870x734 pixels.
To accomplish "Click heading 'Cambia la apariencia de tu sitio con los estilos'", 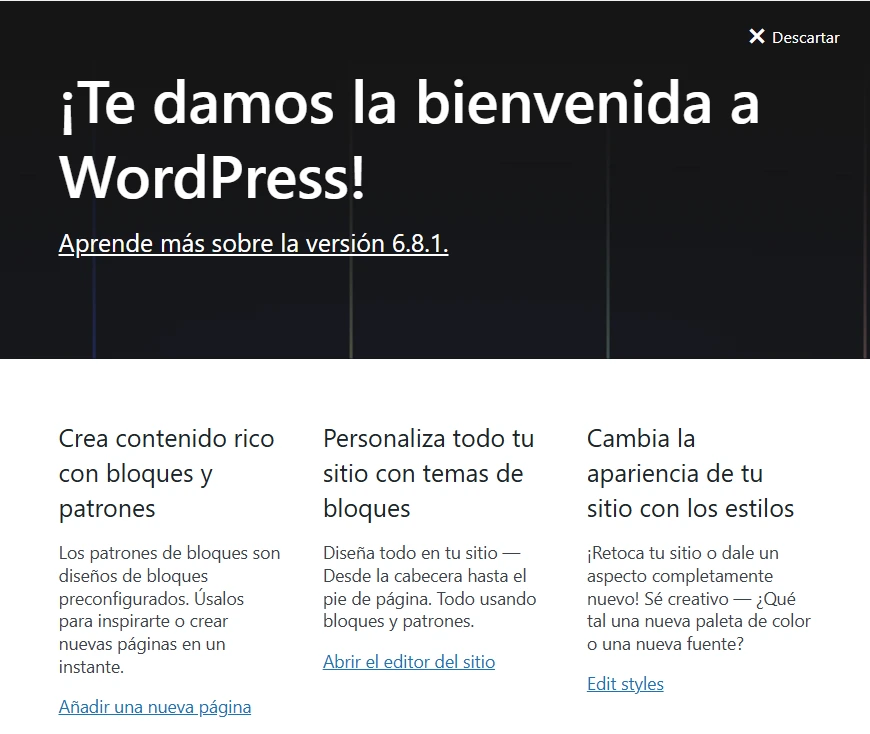I will [x=691, y=473].
